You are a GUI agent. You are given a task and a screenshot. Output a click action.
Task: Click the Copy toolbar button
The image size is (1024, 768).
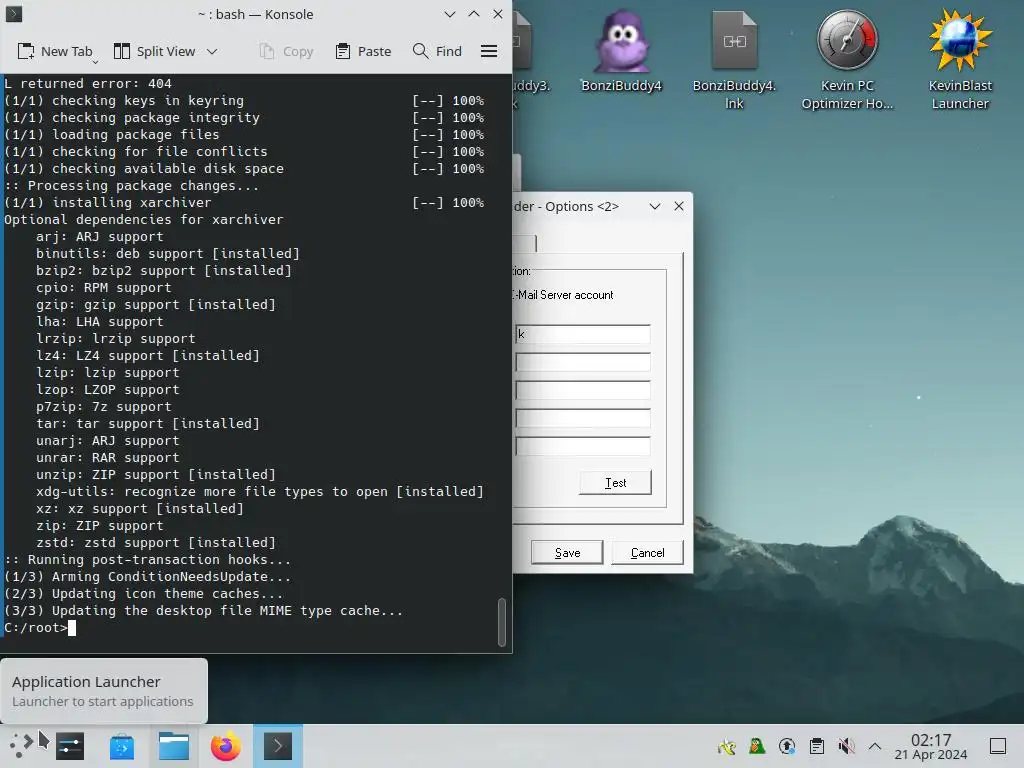pyautogui.click(x=286, y=51)
